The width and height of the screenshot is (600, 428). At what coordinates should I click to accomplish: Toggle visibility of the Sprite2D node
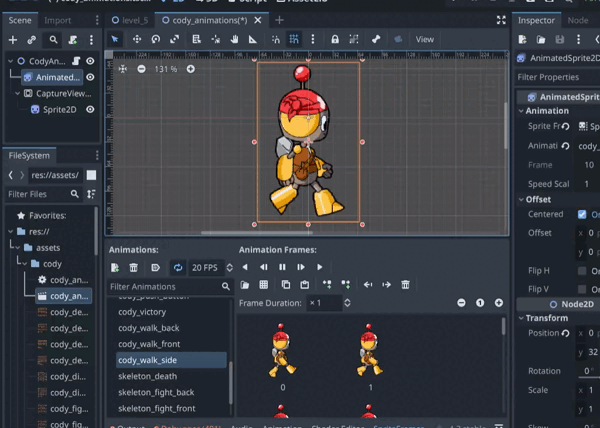(90, 110)
